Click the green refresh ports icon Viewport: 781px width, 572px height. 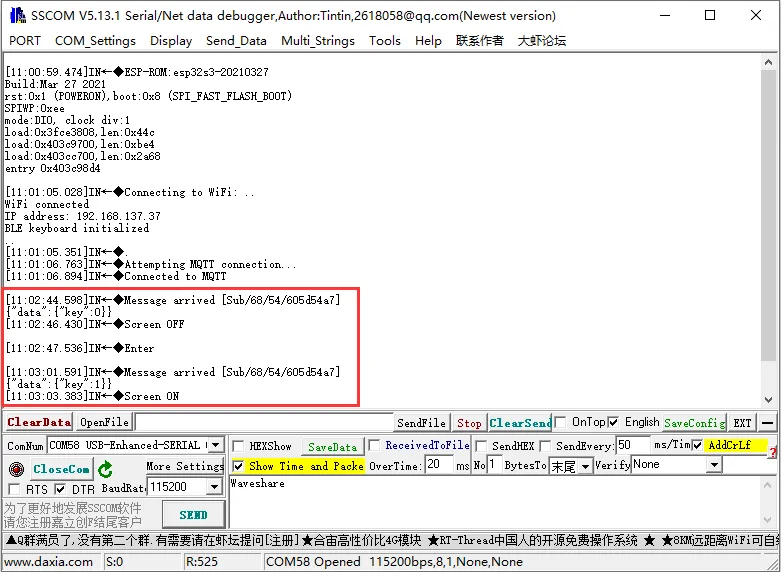105,469
